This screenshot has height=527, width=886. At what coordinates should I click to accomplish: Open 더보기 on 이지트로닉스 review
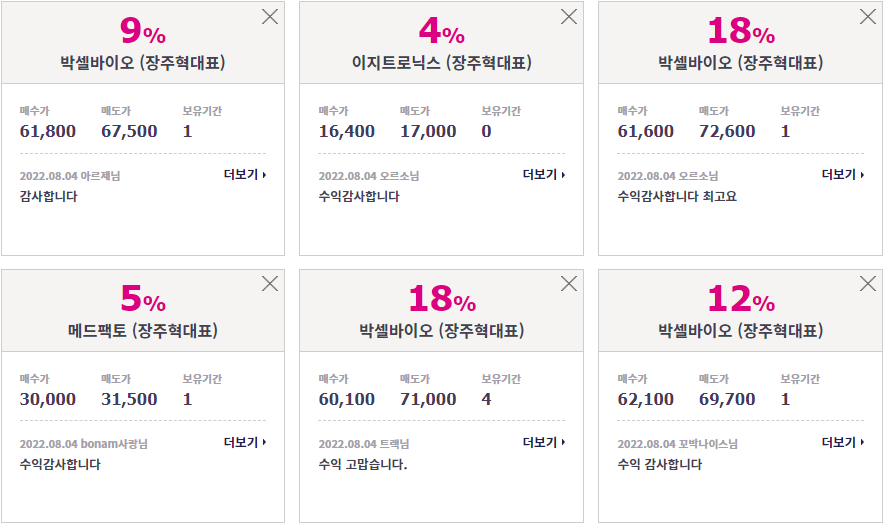click(544, 175)
